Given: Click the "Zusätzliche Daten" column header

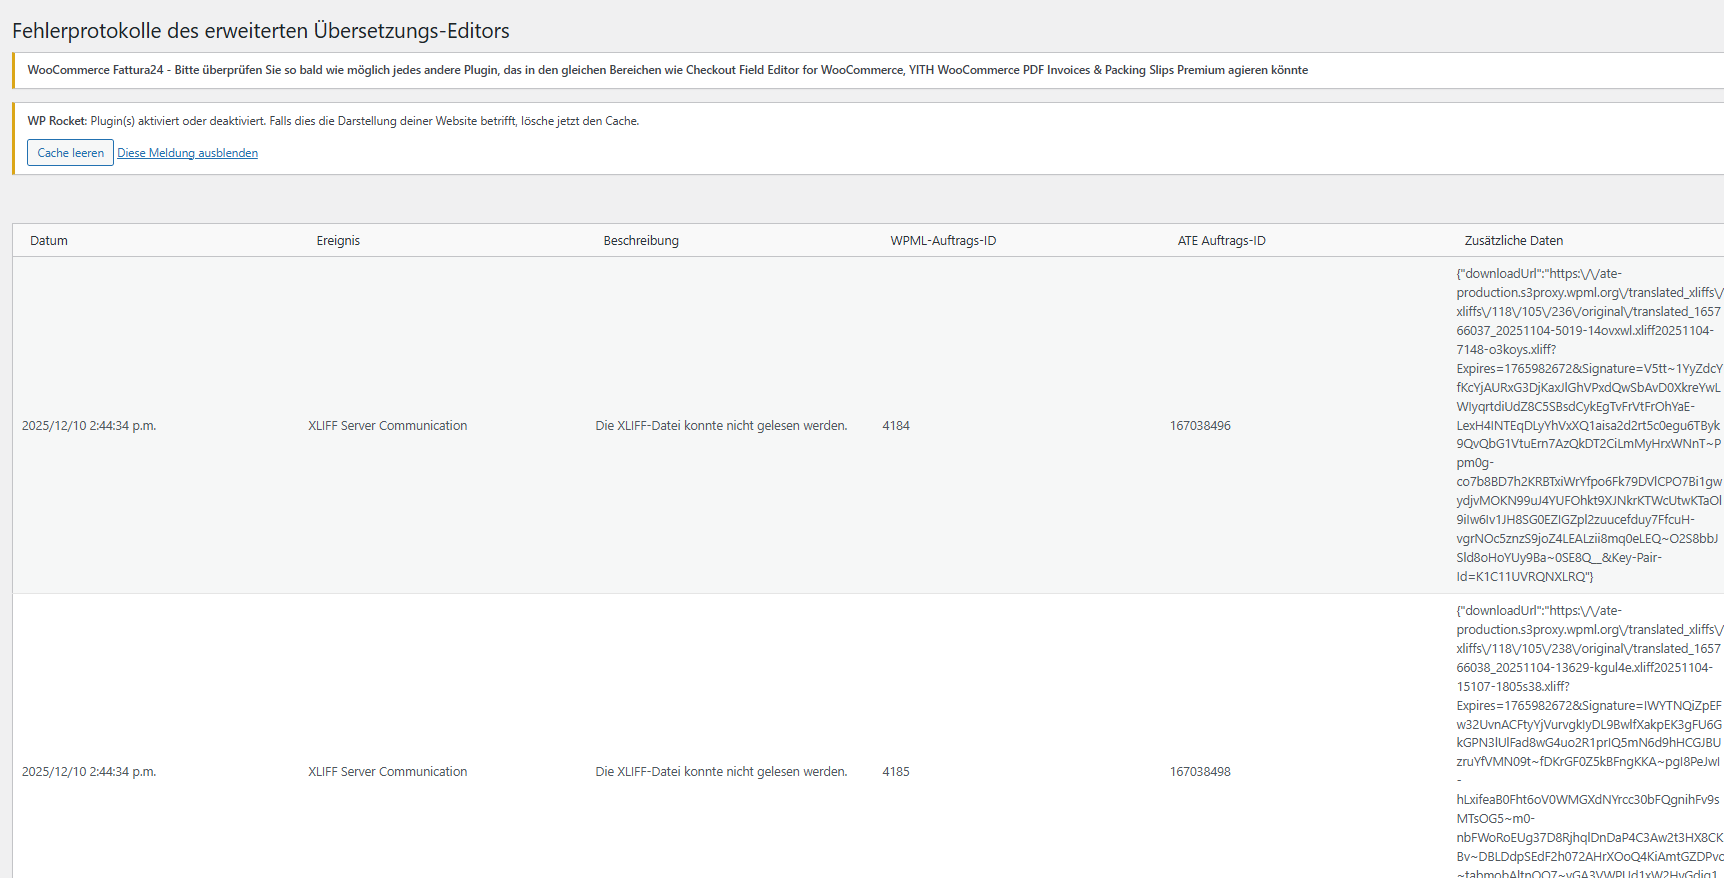Looking at the screenshot, I should pyautogui.click(x=1513, y=241).
